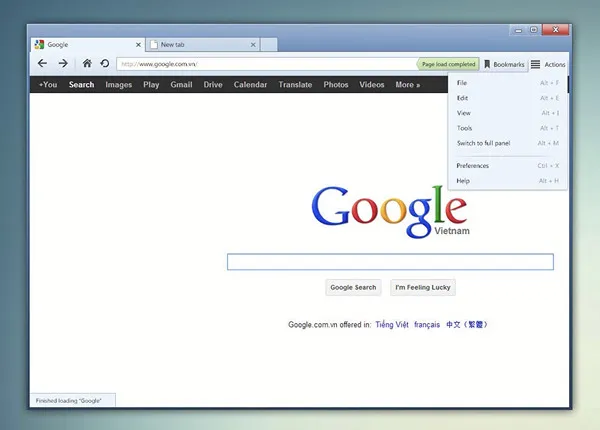Close the New tab
Screen dimensions: 600x430
click(x=253, y=44)
